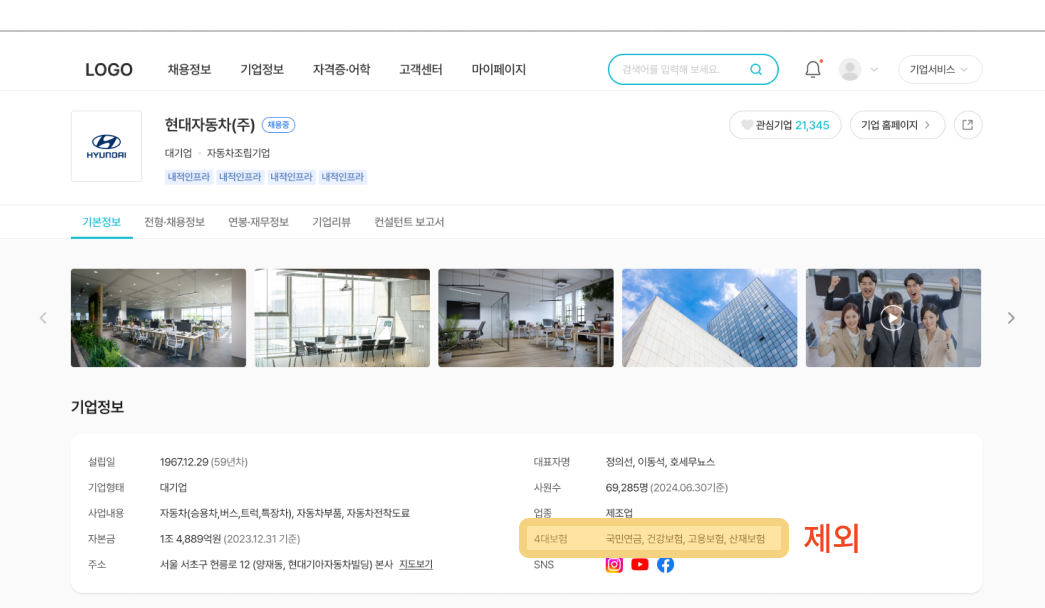1045x608 pixels.
Task: Expand the profile menu chevron
Action: (x=874, y=70)
